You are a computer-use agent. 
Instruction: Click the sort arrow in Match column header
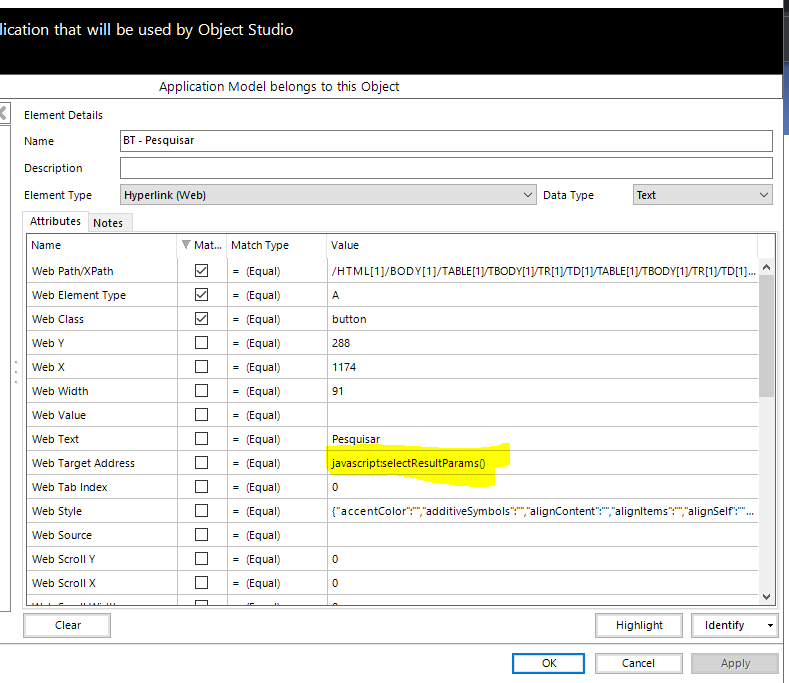(x=186, y=245)
